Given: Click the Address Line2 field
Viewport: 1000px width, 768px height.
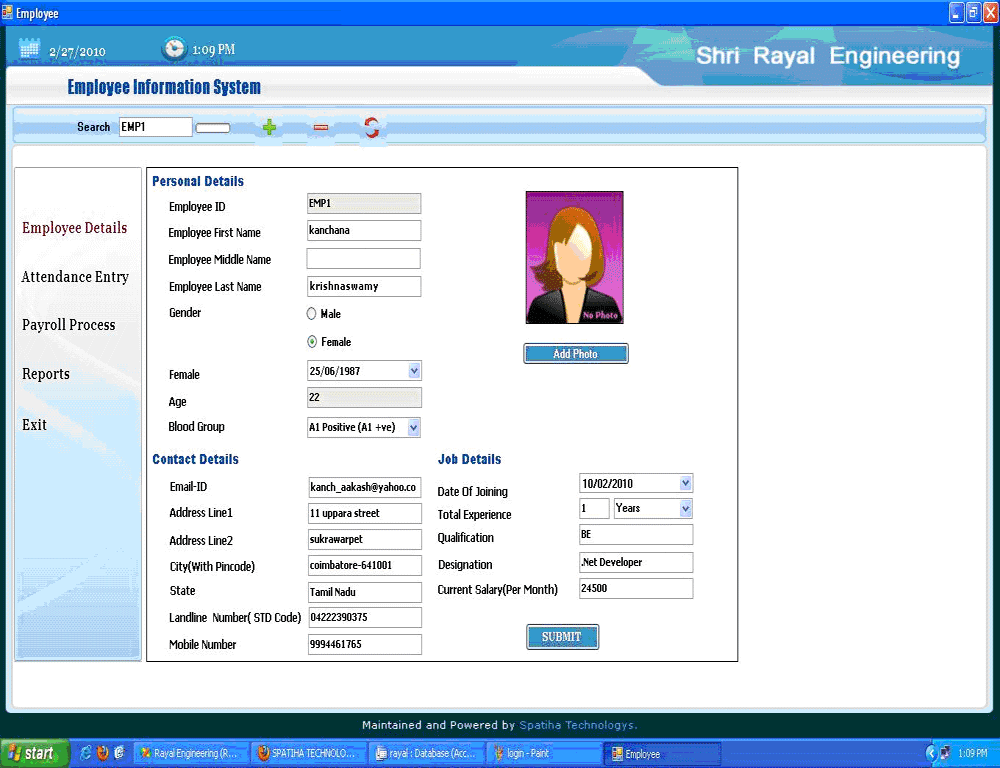Looking at the screenshot, I should [x=365, y=539].
